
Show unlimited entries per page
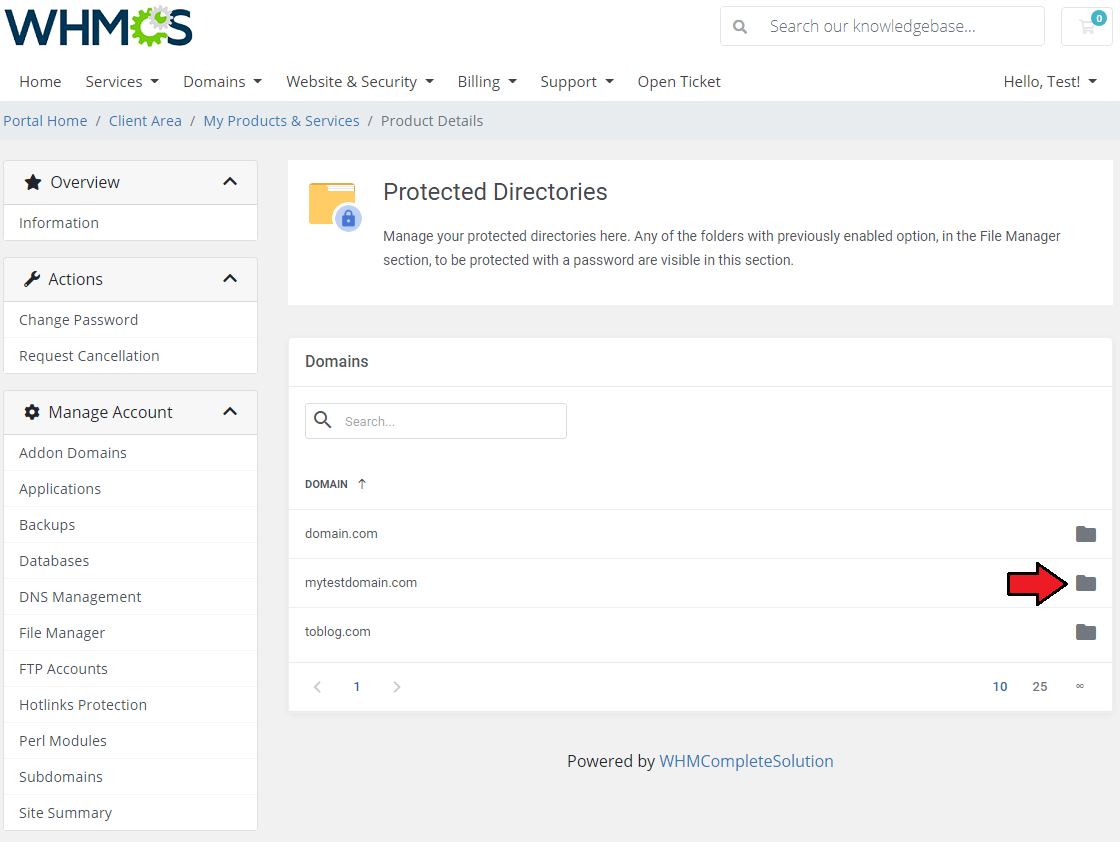(1080, 686)
